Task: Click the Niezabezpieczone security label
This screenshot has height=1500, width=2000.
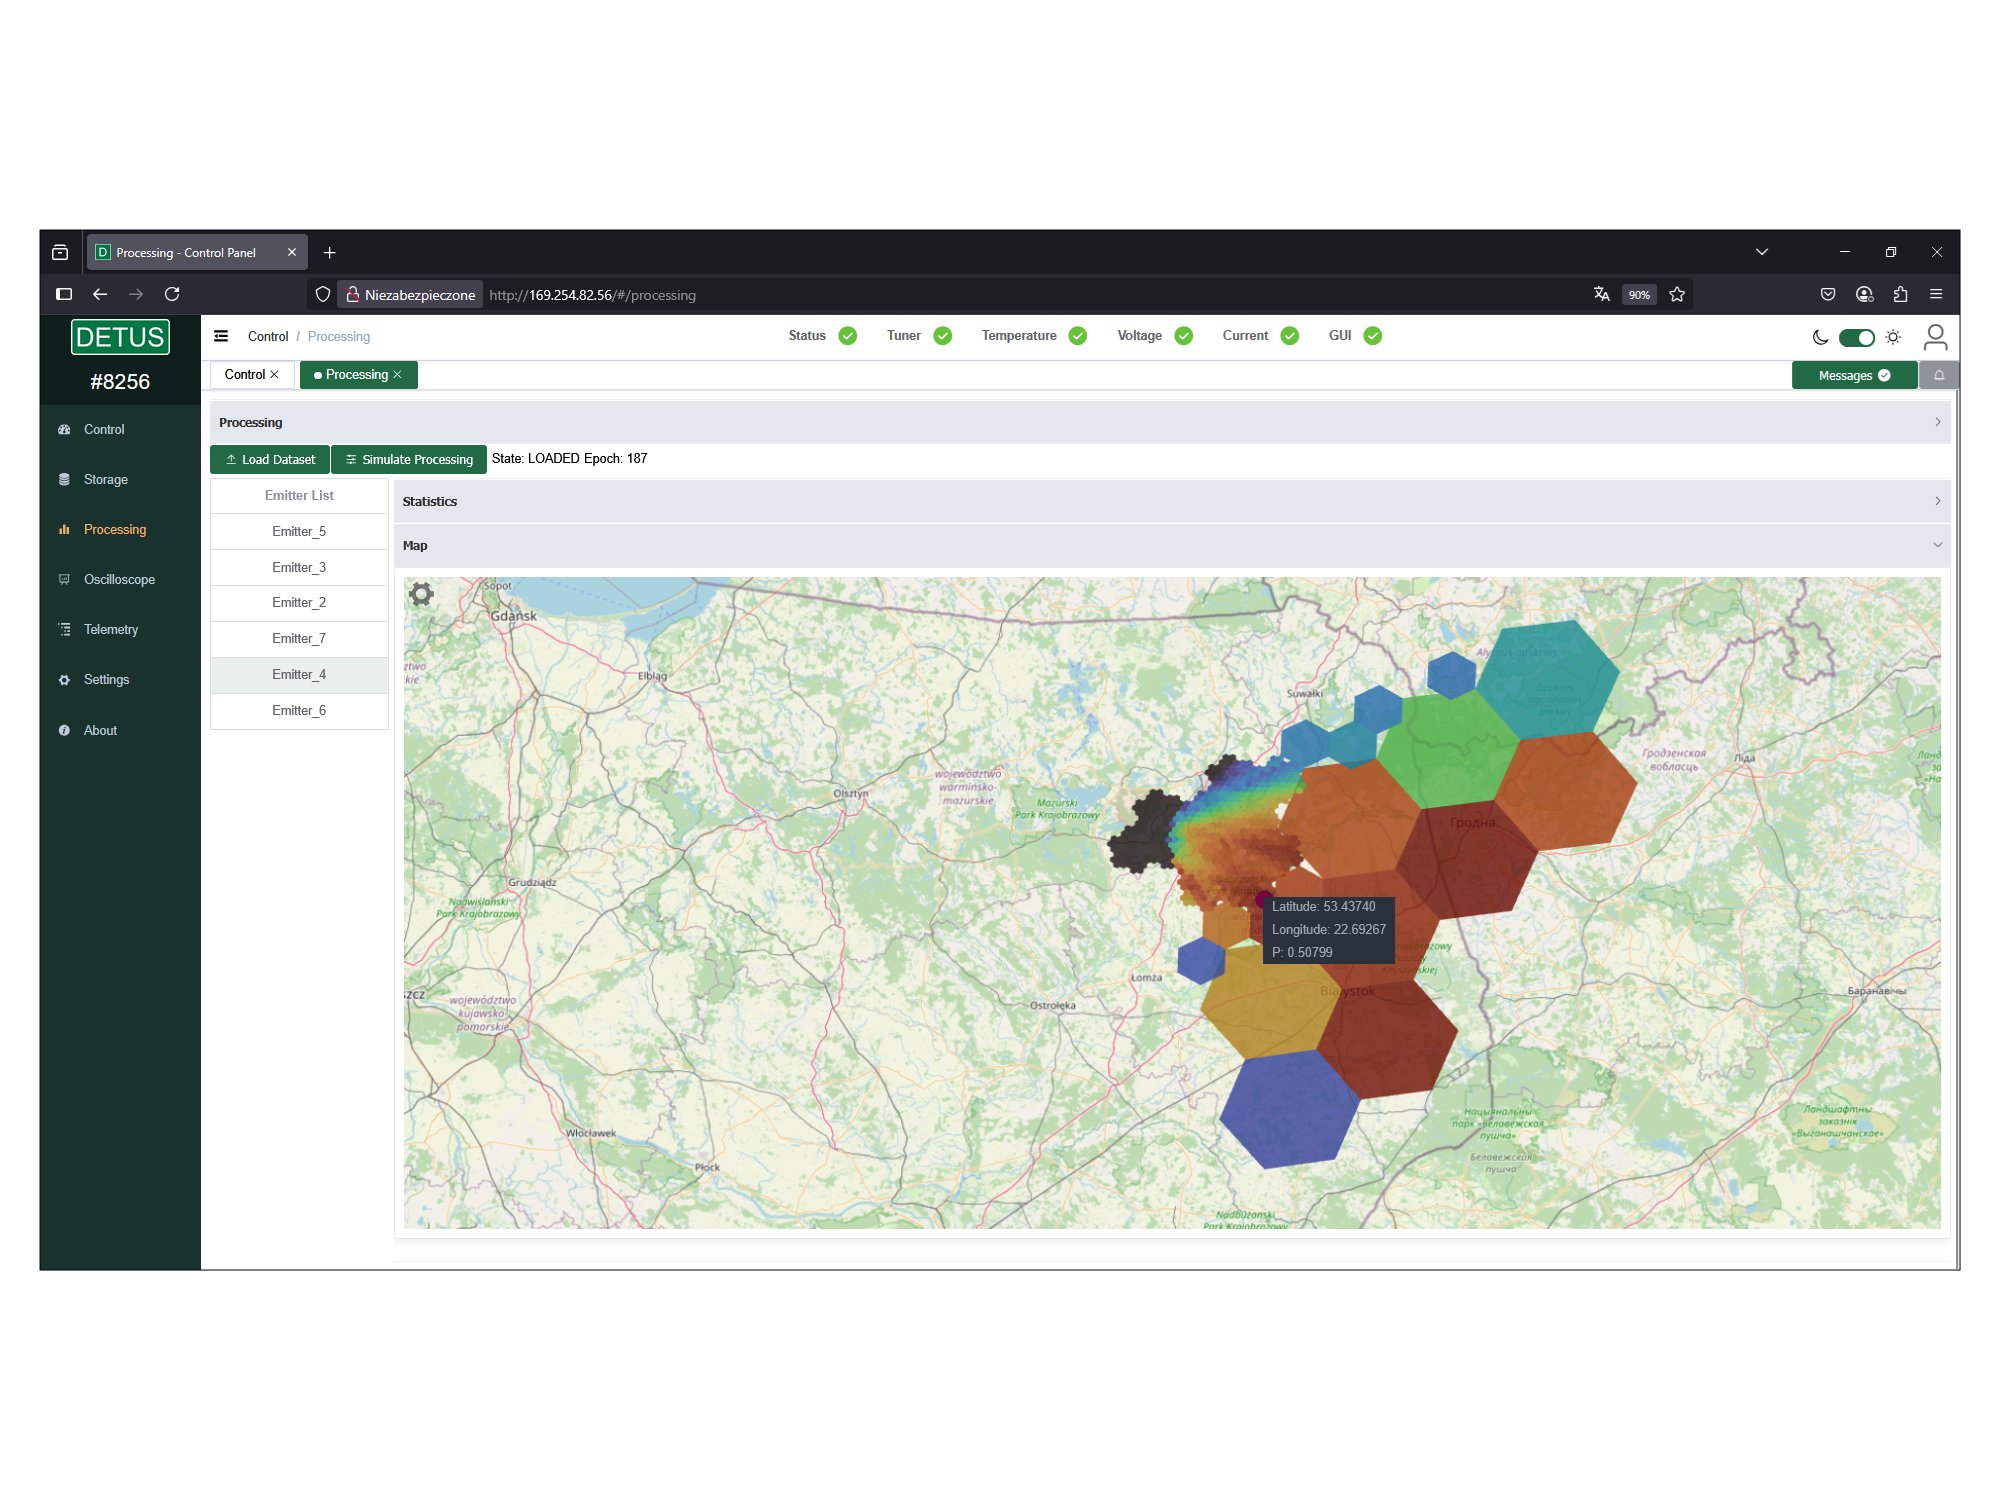Action: [411, 295]
